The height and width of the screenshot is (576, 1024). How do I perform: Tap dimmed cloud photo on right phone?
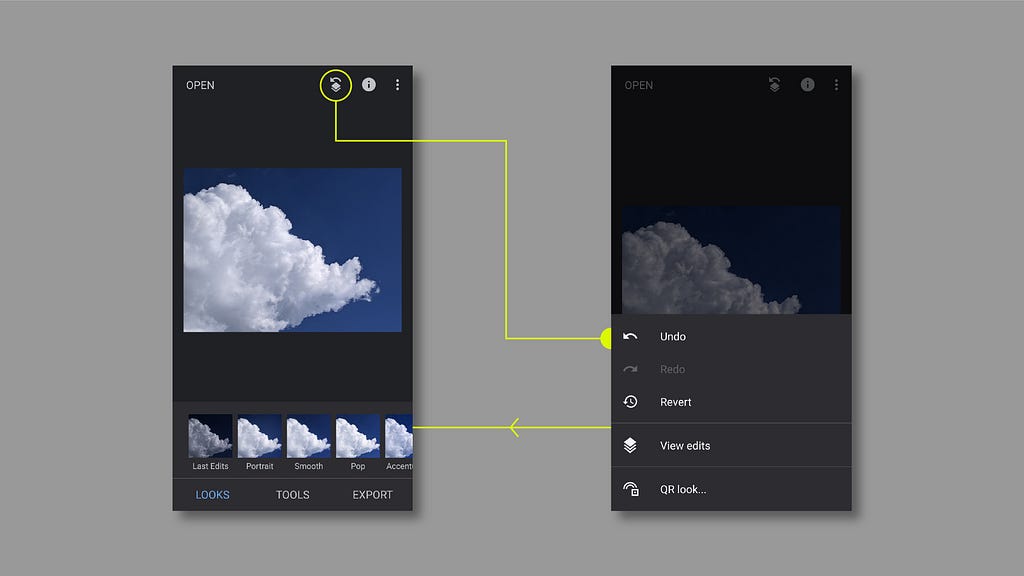(731, 261)
